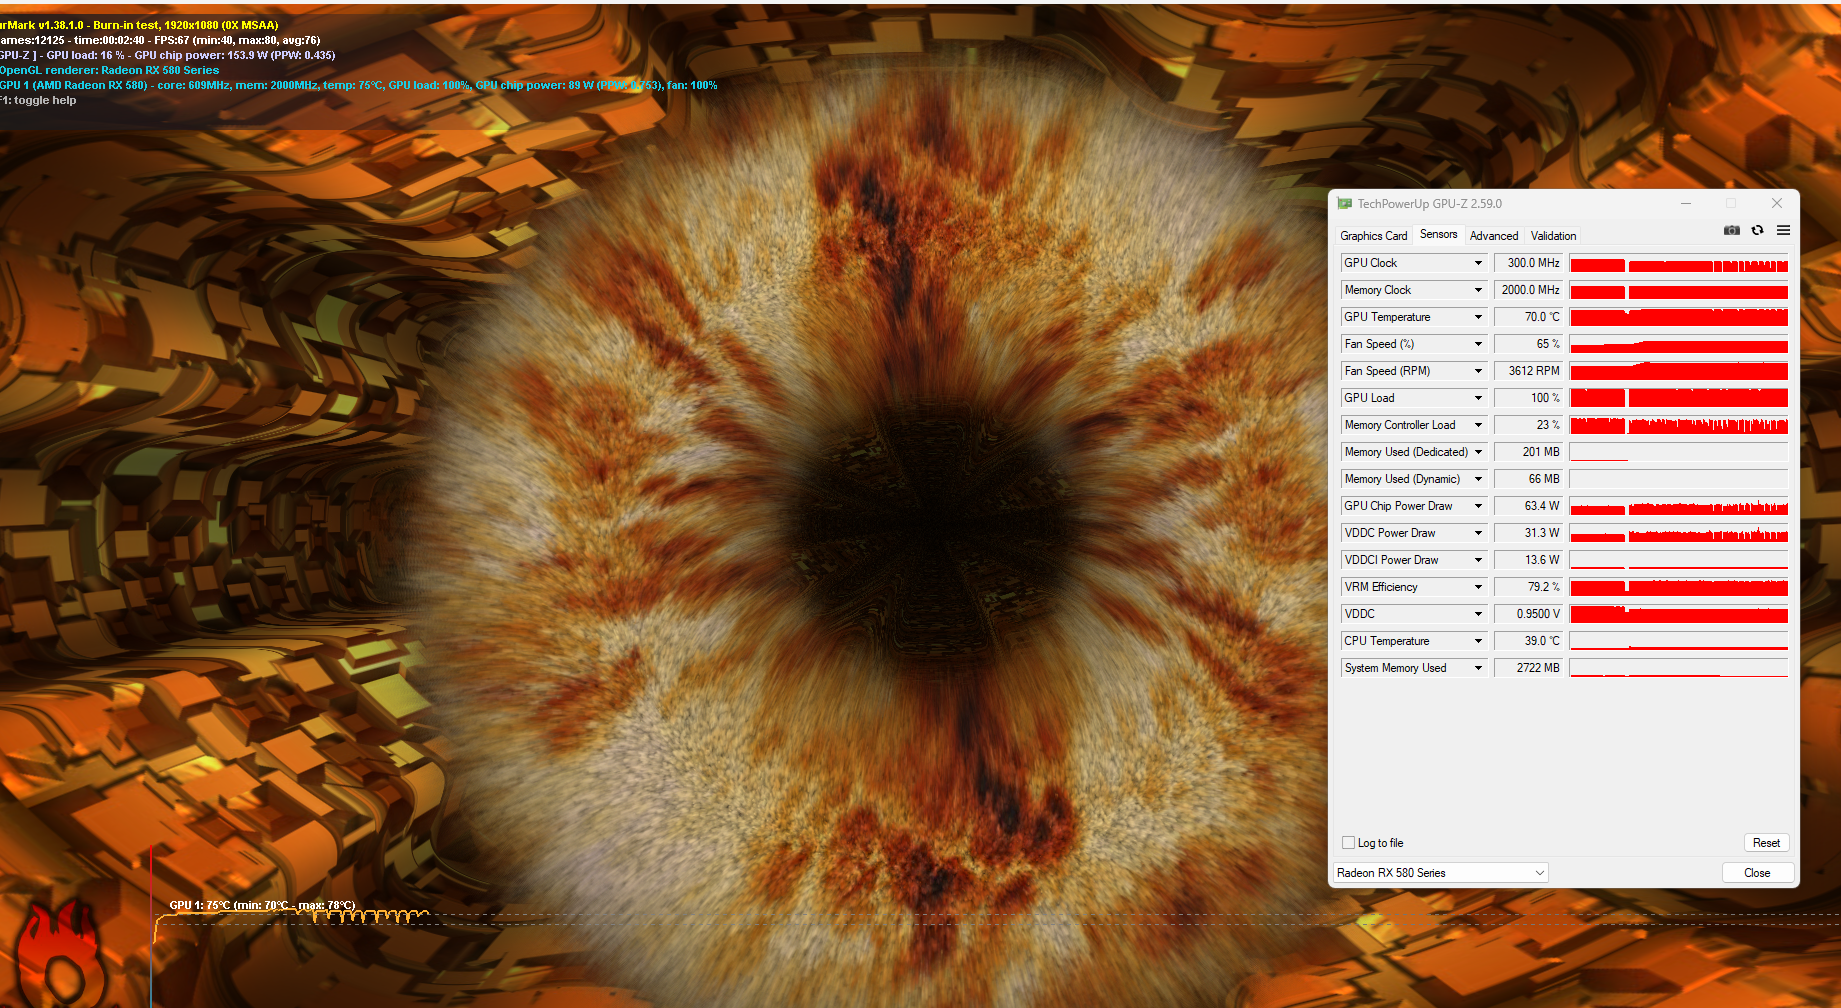The width and height of the screenshot is (1841, 1008).
Task: Close GPU-Z with the X button
Action: click(1777, 203)
